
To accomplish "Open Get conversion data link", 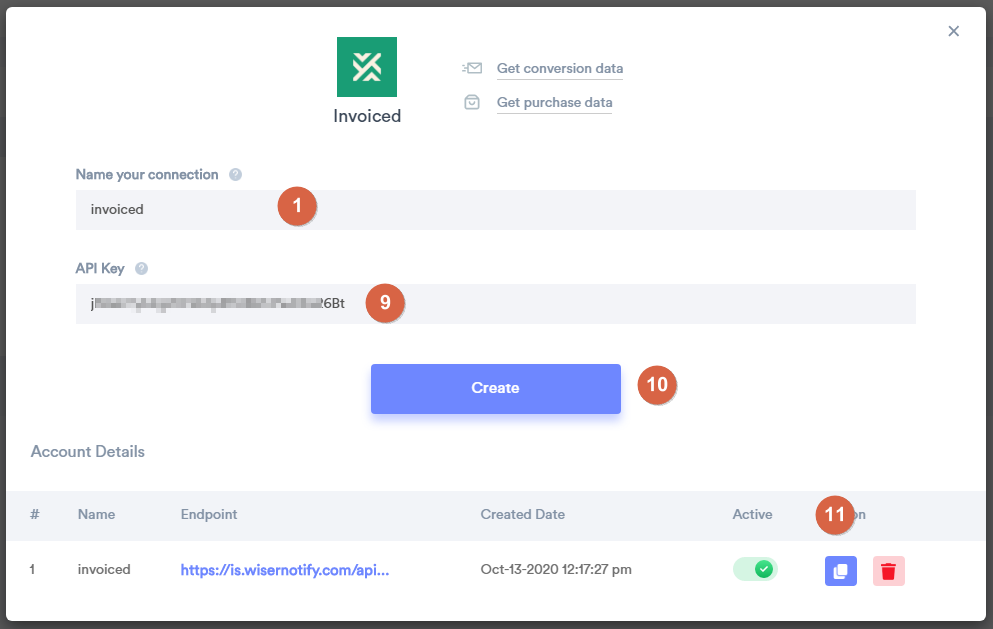I will pos(560,68).
